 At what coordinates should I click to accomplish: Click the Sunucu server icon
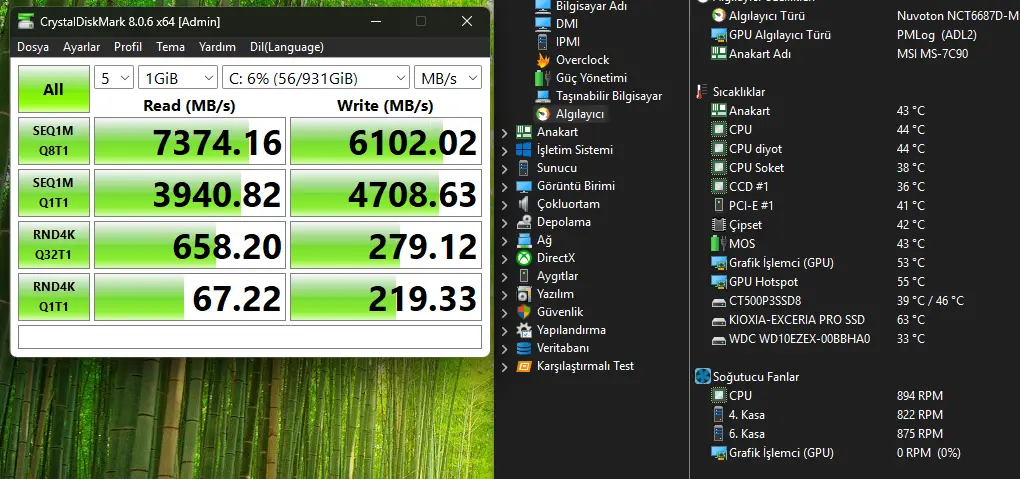[524, 168]
